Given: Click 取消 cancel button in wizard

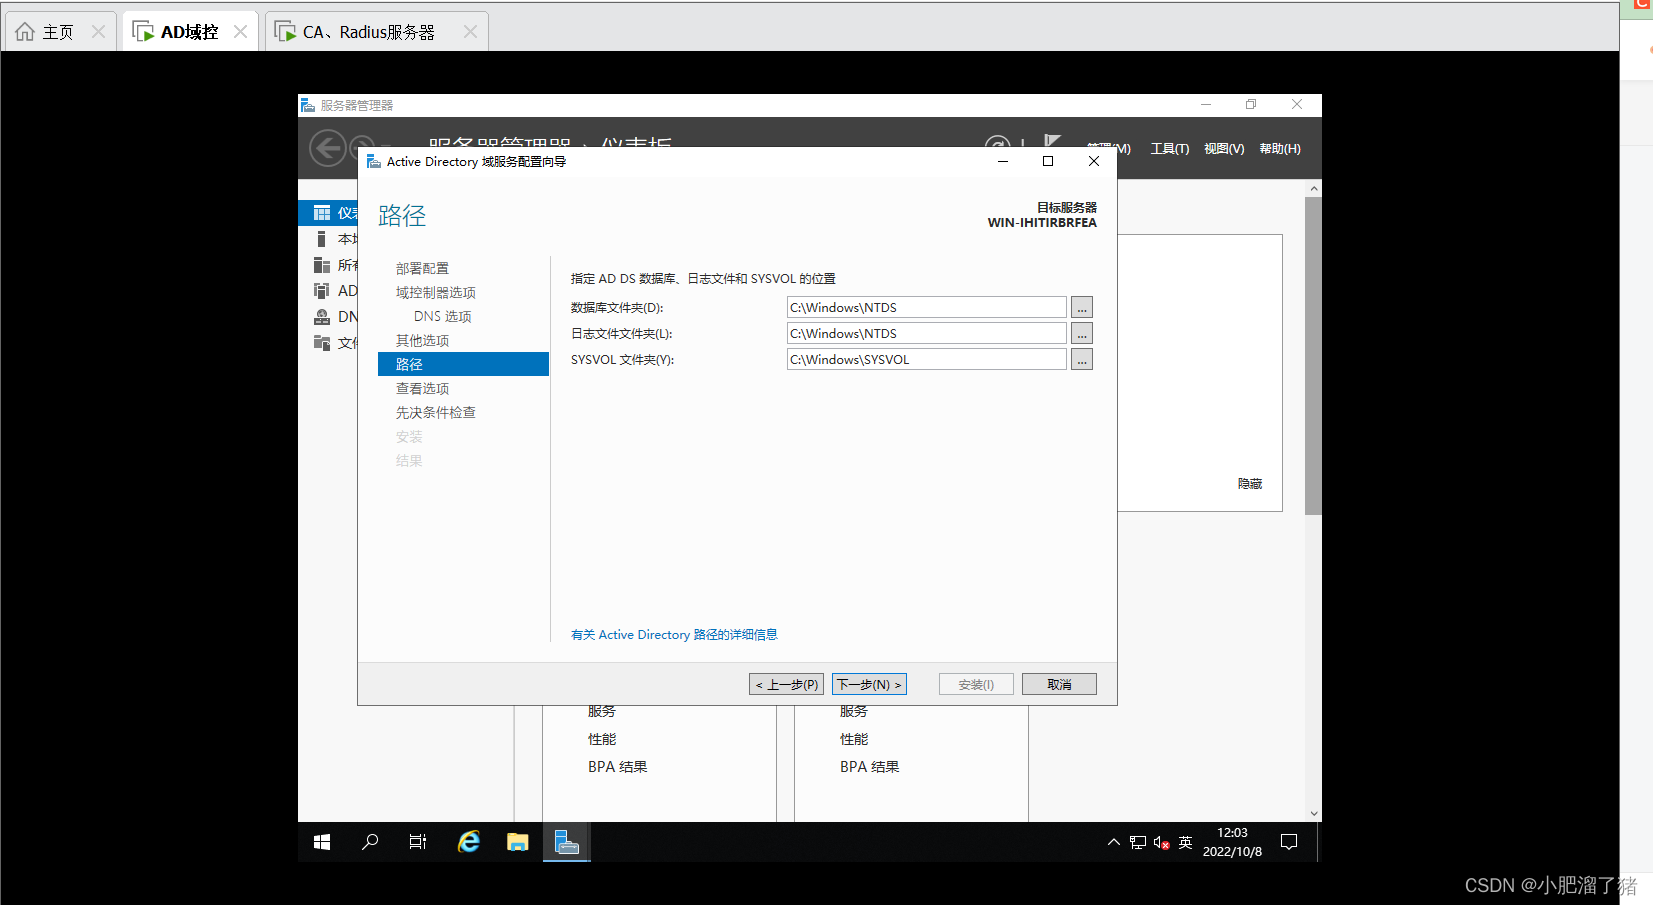Looking at the screenshot, I should tap(1059, 684).
